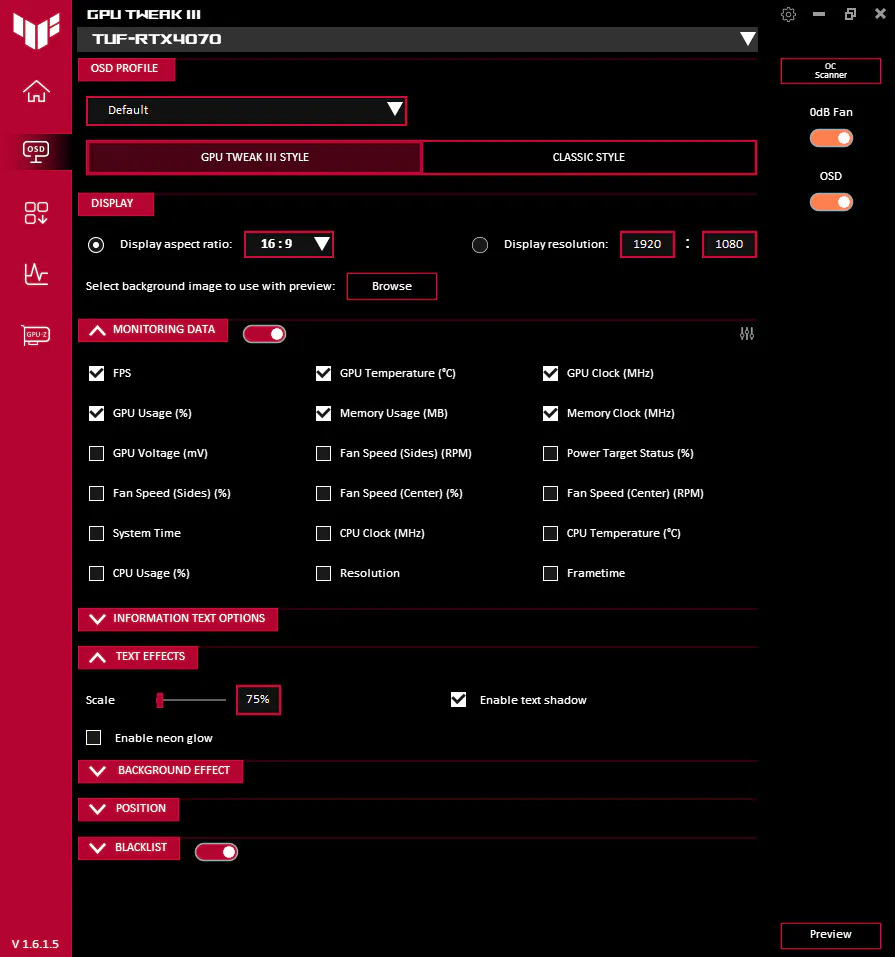
Task: Select Display aspect ratio radio button
Action: [x=96, y=245]
